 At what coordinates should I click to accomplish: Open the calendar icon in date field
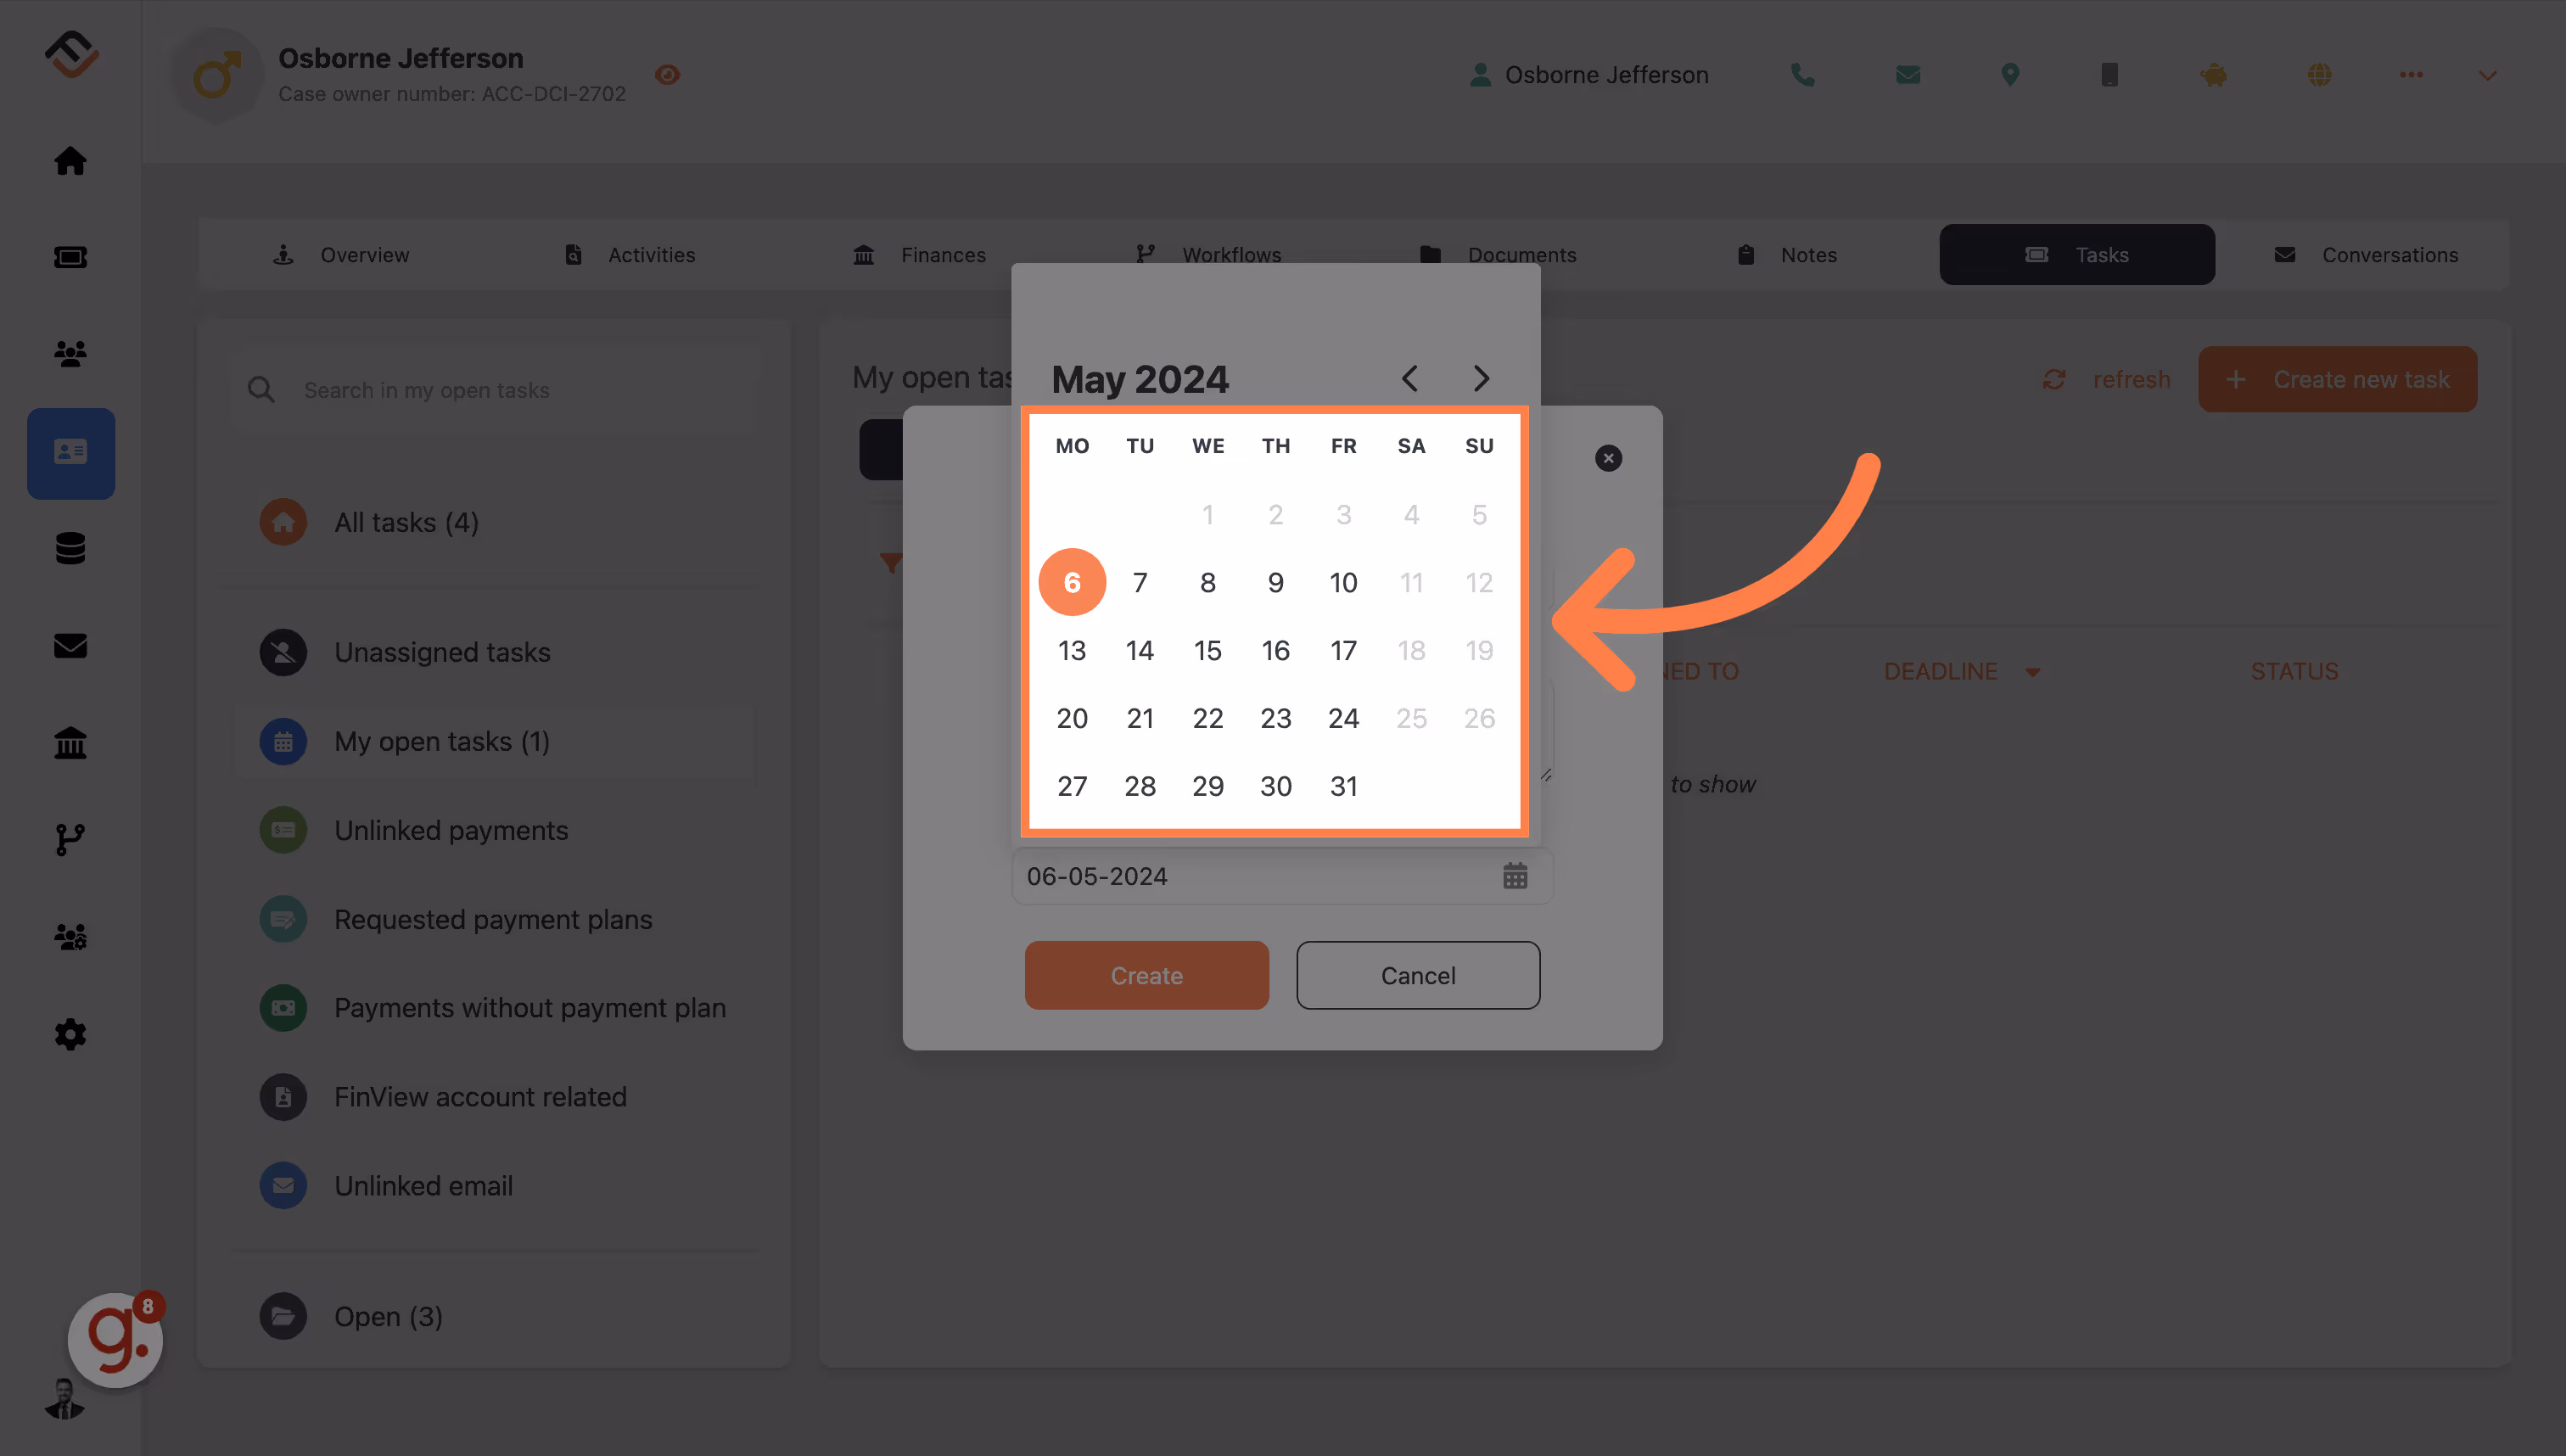(1515, 876)
